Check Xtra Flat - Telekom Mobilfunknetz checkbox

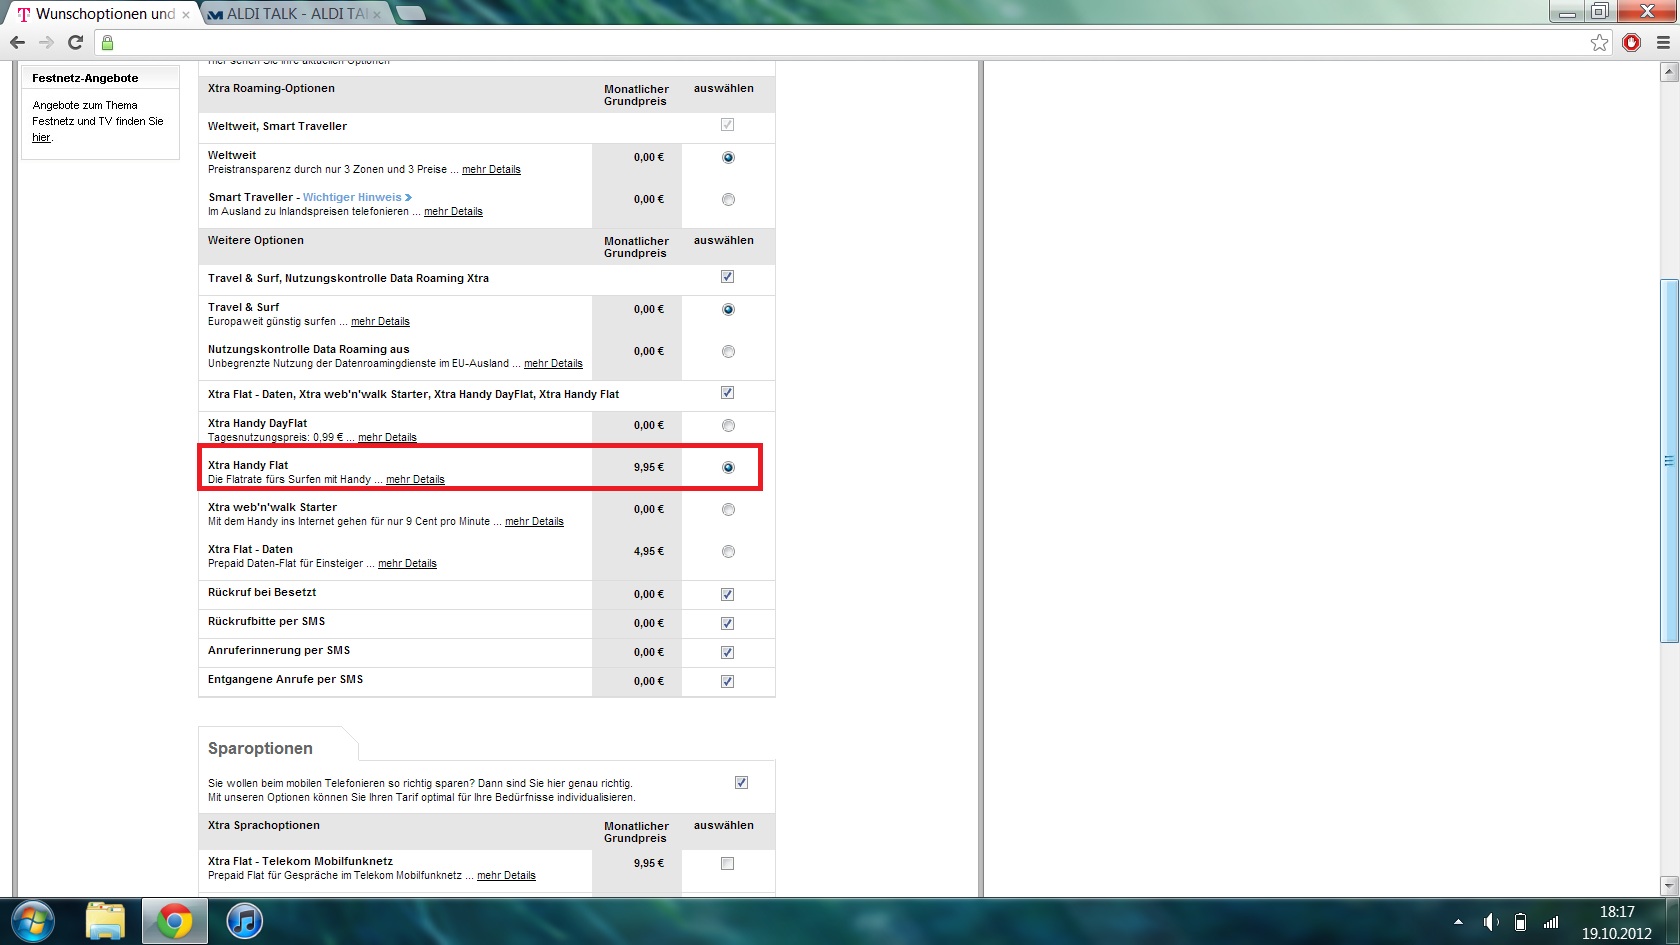(727, 863)
